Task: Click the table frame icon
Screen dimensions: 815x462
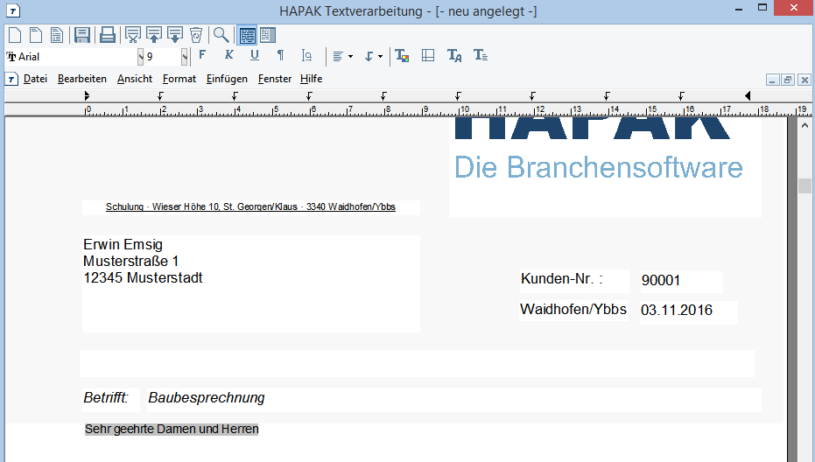Action: (x=428, y=56)
